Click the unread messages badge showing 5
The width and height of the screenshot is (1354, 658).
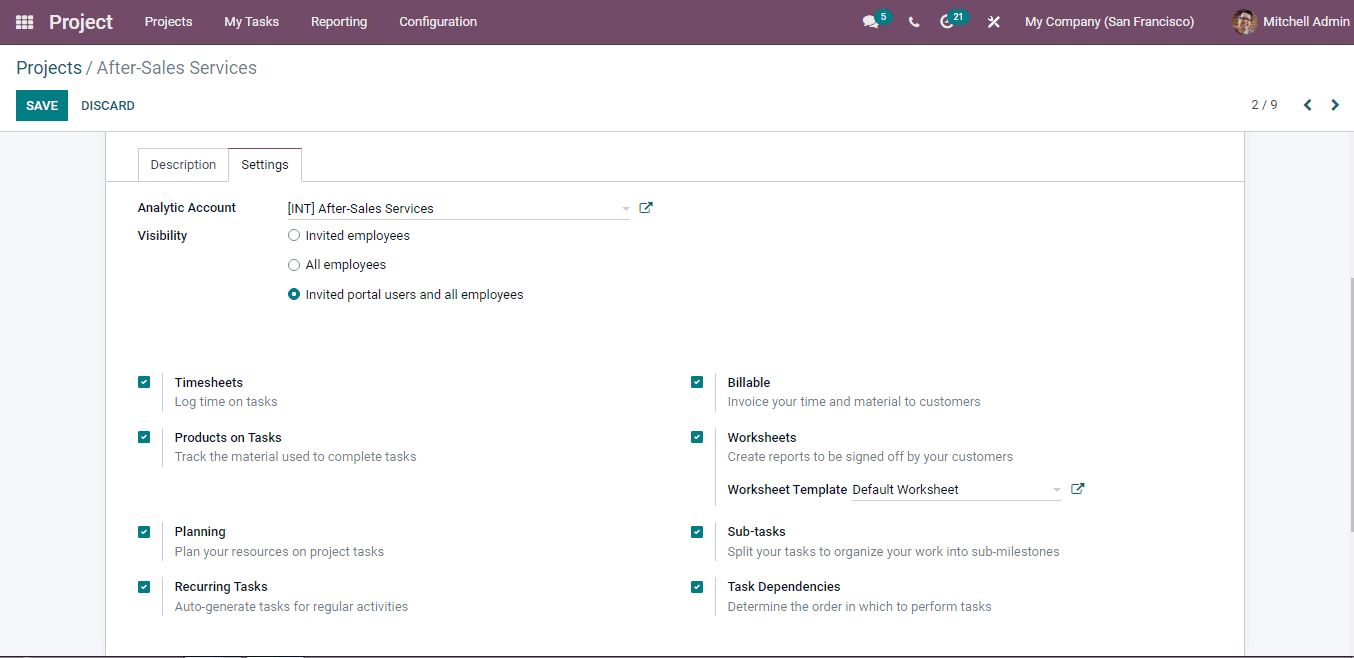tap(882, 15)
